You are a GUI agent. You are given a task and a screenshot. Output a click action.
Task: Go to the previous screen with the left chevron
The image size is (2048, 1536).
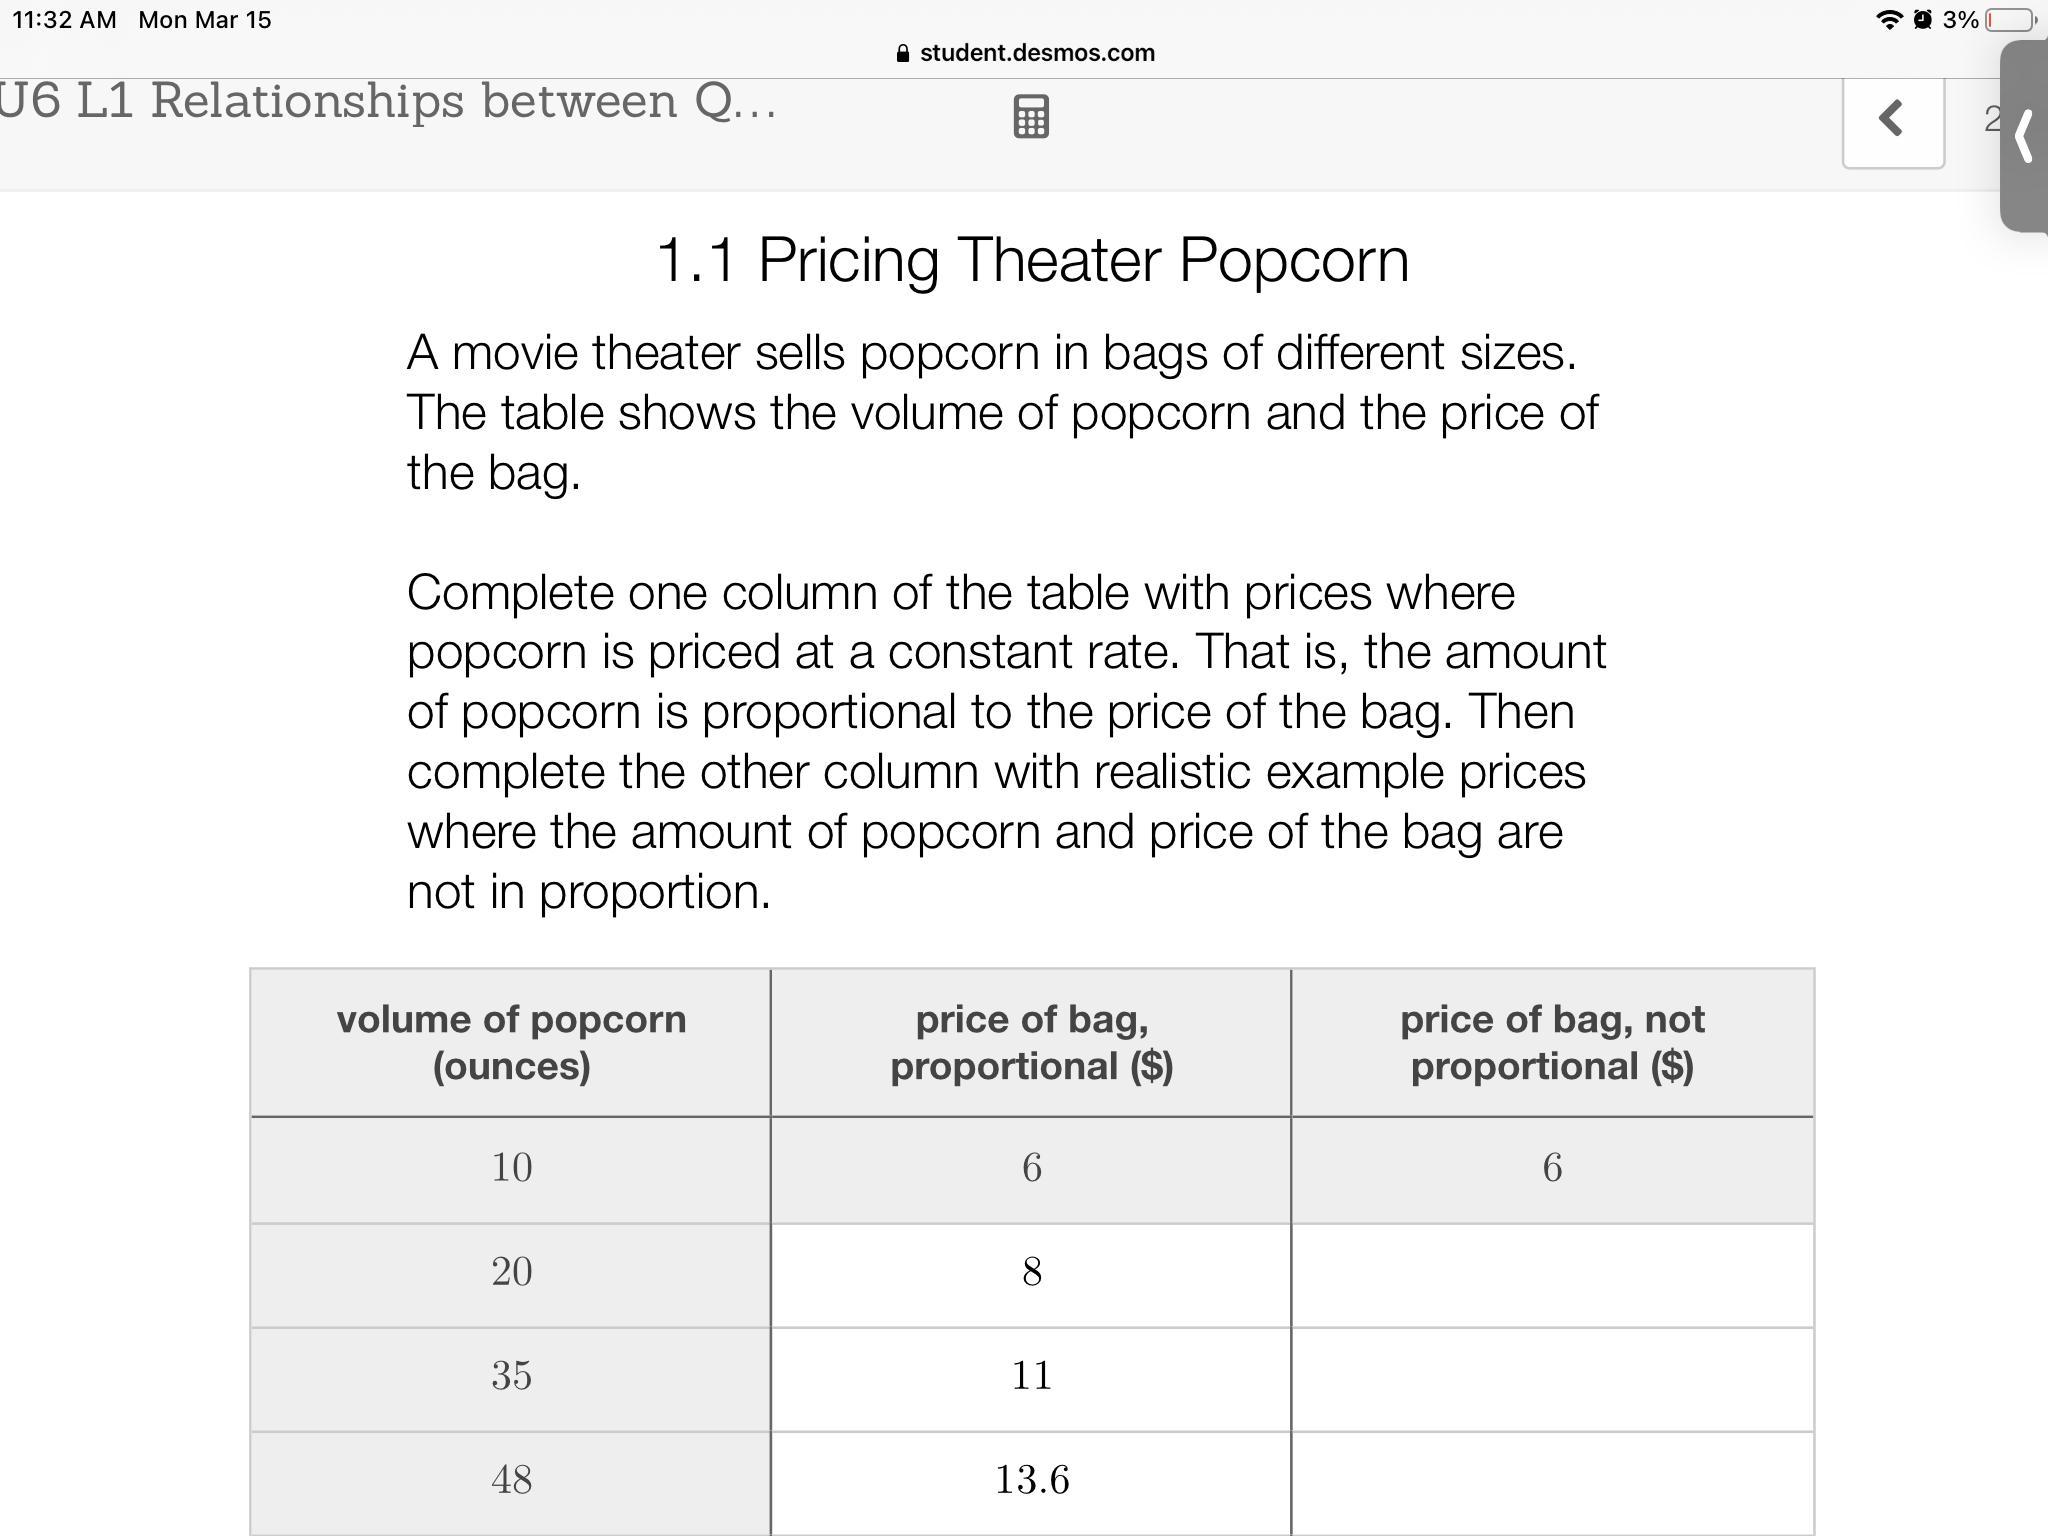pos(1892,118)
